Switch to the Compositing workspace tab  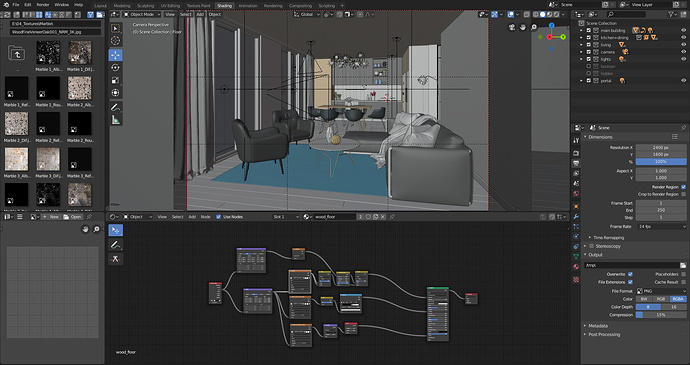tap(300, 6)
